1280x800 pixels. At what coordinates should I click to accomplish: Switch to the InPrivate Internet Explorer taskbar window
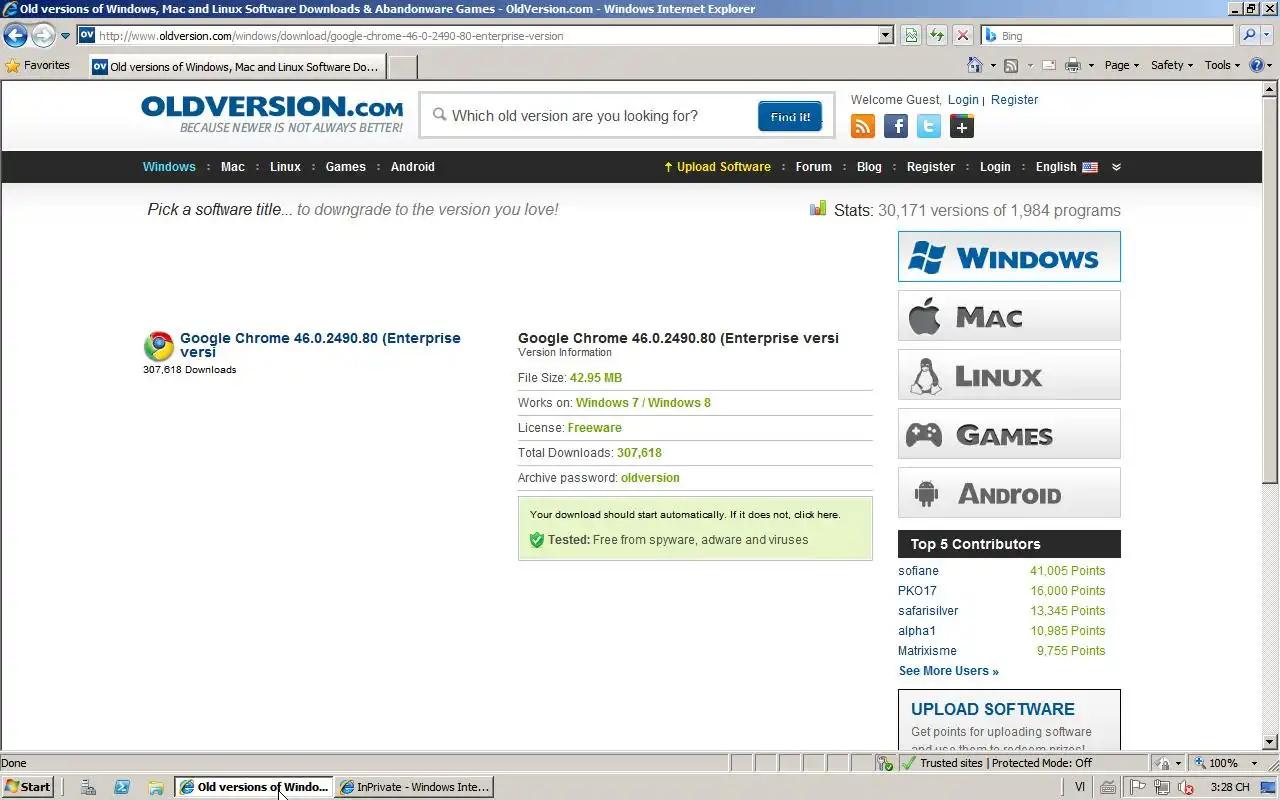(x=414, y=787)
